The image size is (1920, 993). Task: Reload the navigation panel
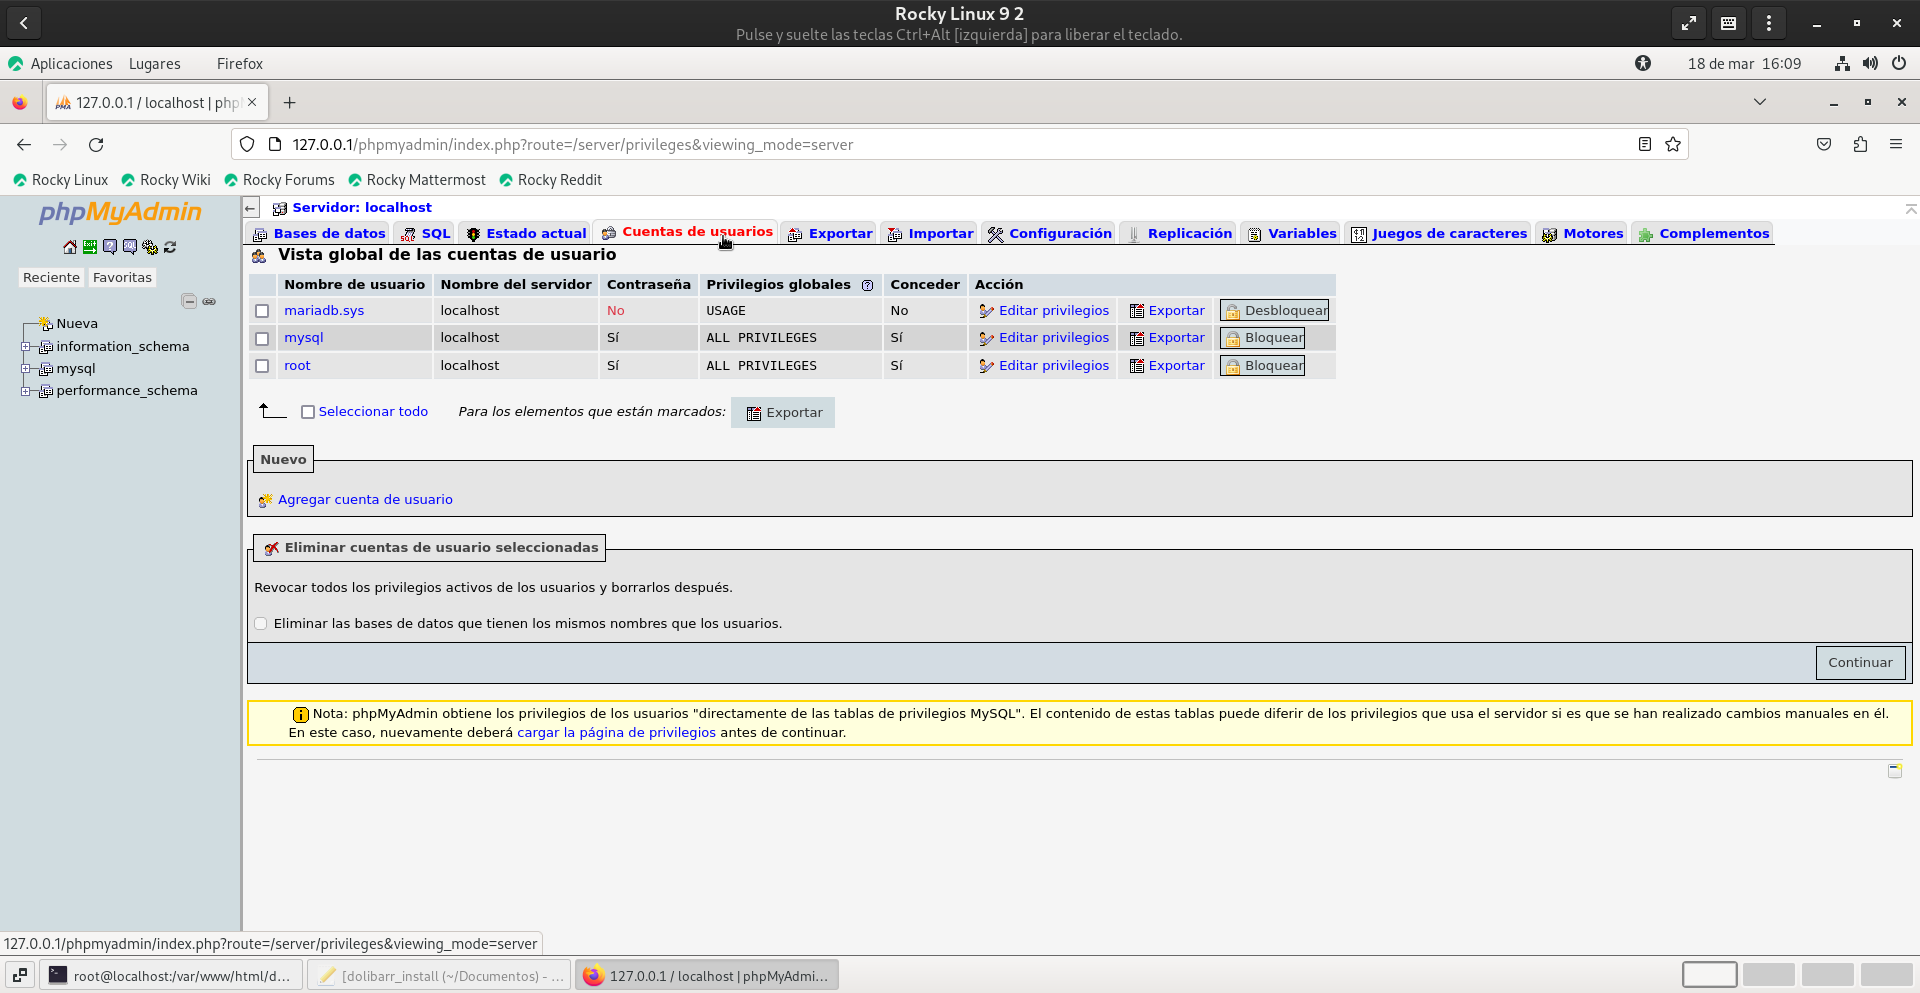click(x=170, y=247)
